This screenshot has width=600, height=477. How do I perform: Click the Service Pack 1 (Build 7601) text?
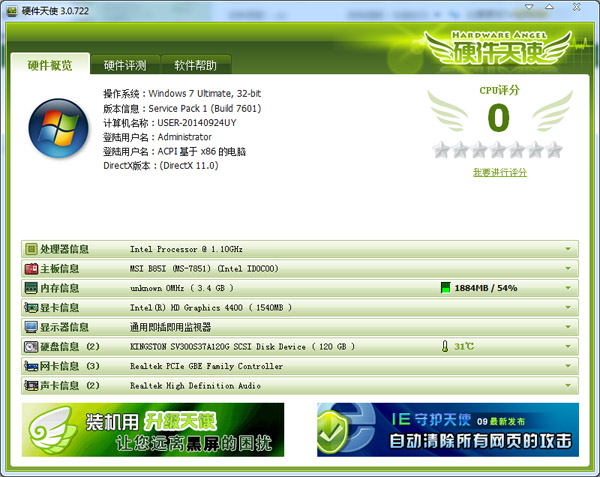pyautogui.click(x=205, y=109)
